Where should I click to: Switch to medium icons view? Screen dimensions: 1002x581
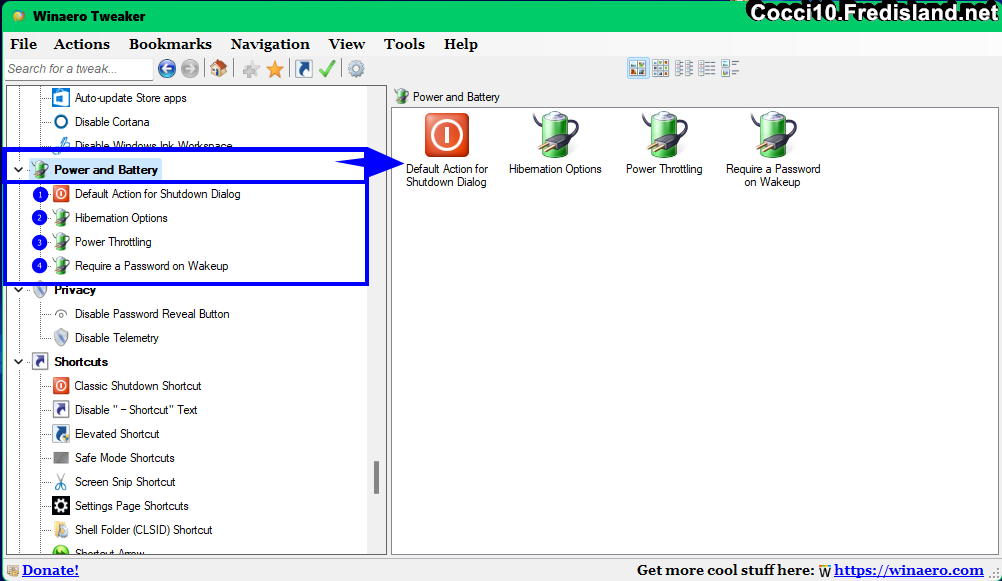point(661,68)
